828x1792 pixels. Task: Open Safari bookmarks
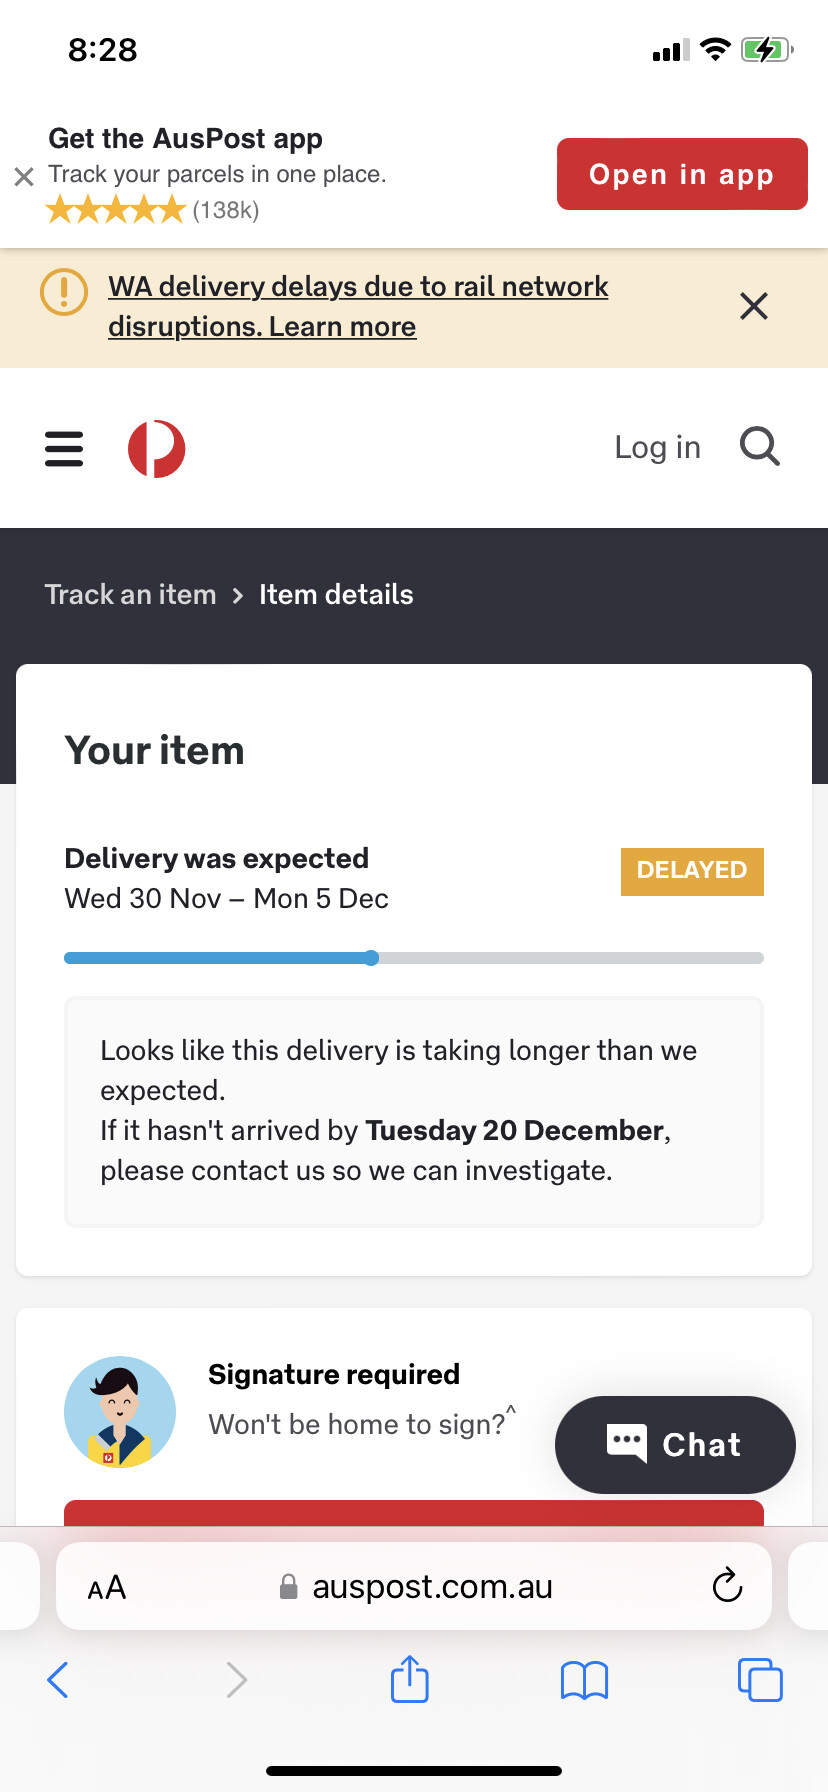(585, 1680)
